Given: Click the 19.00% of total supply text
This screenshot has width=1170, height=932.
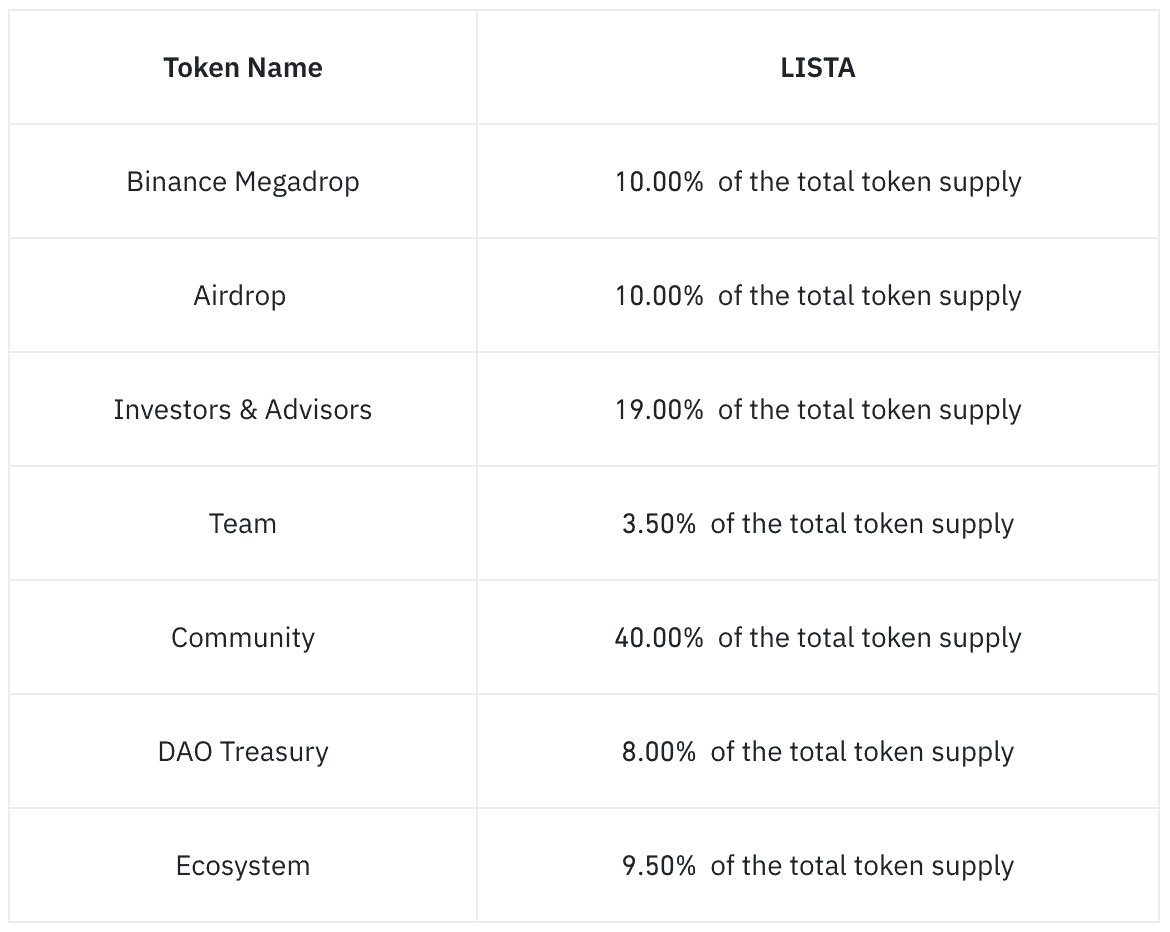Looking at the screenshot, I should (x=818, y=410).
